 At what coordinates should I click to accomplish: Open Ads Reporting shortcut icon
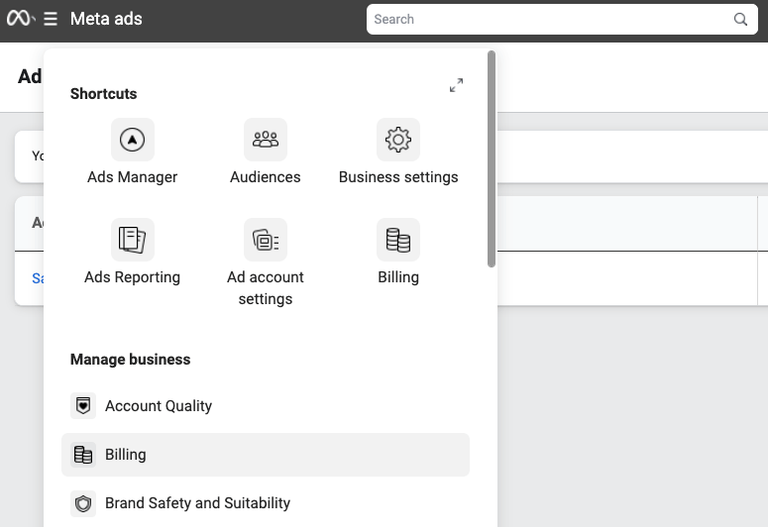pyautogui.click(x=132, y=240)
